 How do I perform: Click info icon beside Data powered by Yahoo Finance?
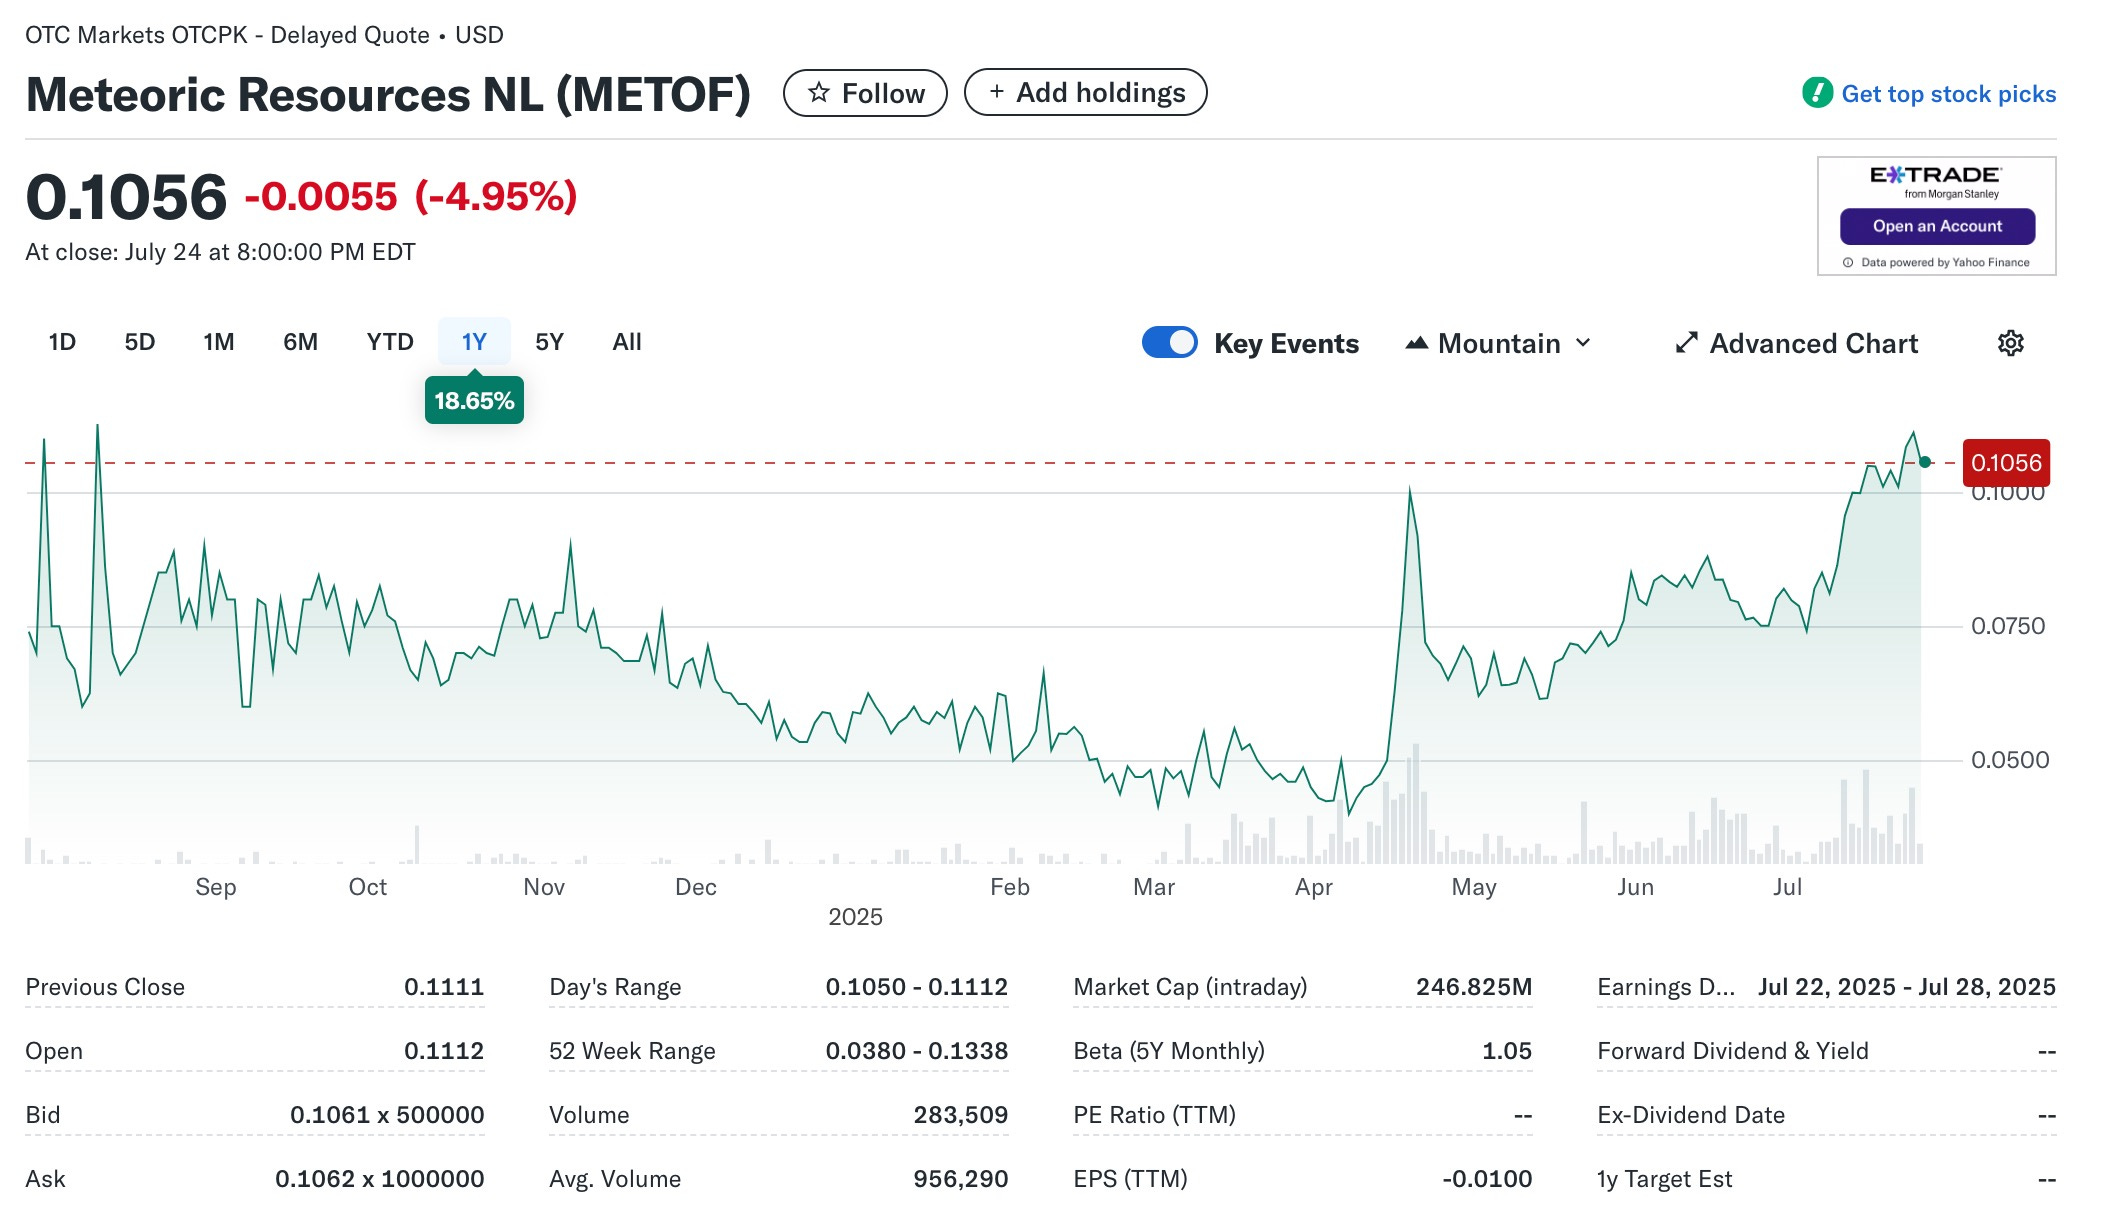point(1848,263)
